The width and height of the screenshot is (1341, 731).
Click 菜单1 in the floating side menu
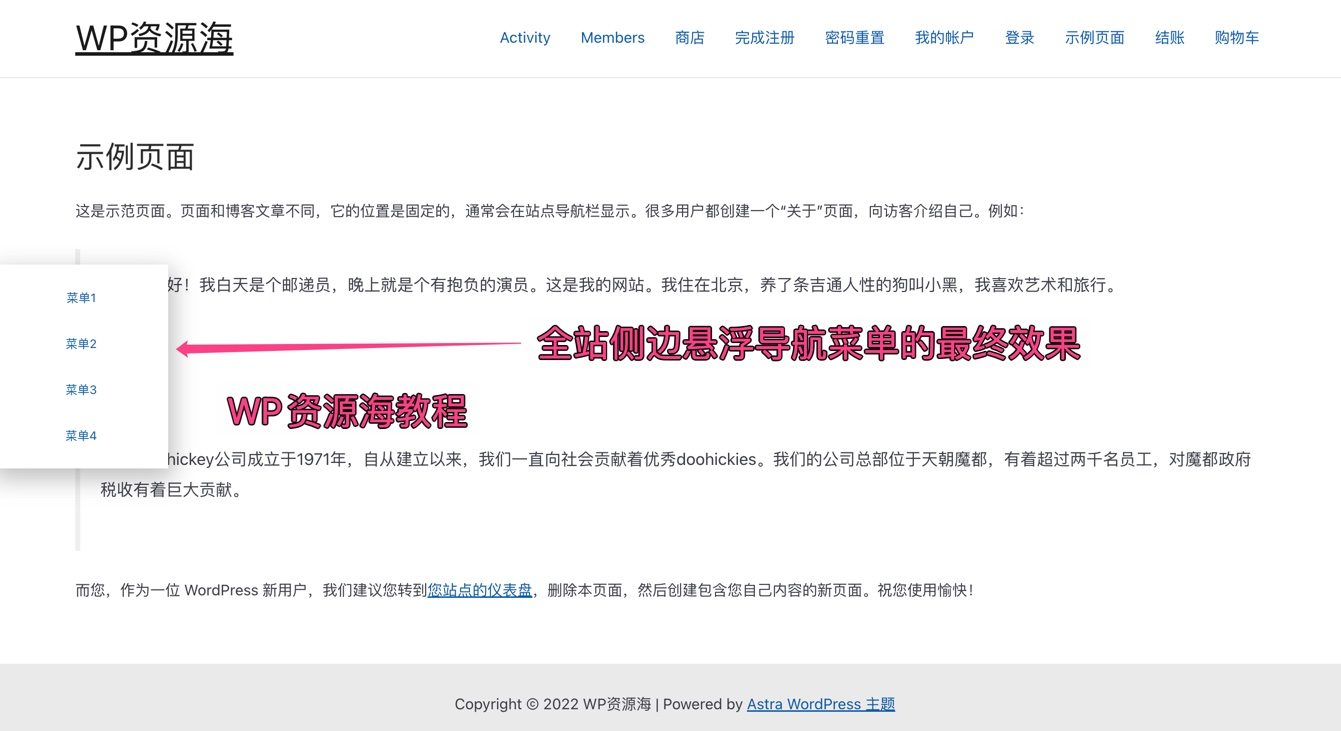(81, 298)
